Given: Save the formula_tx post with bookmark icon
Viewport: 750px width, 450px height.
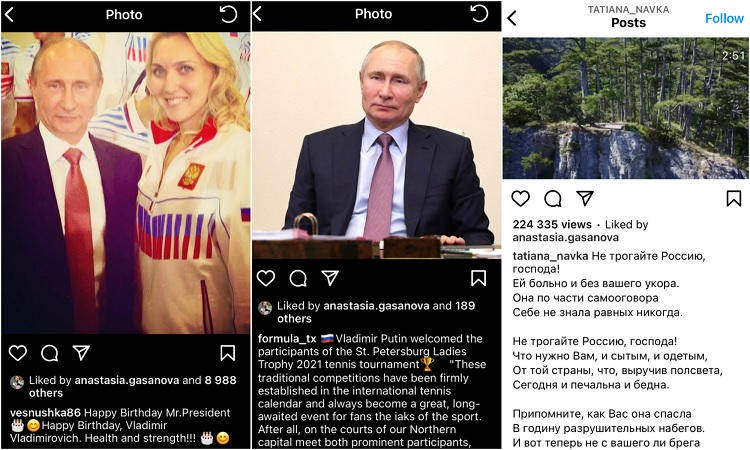Looking at the screenshot, I should [x=478, y=278].
